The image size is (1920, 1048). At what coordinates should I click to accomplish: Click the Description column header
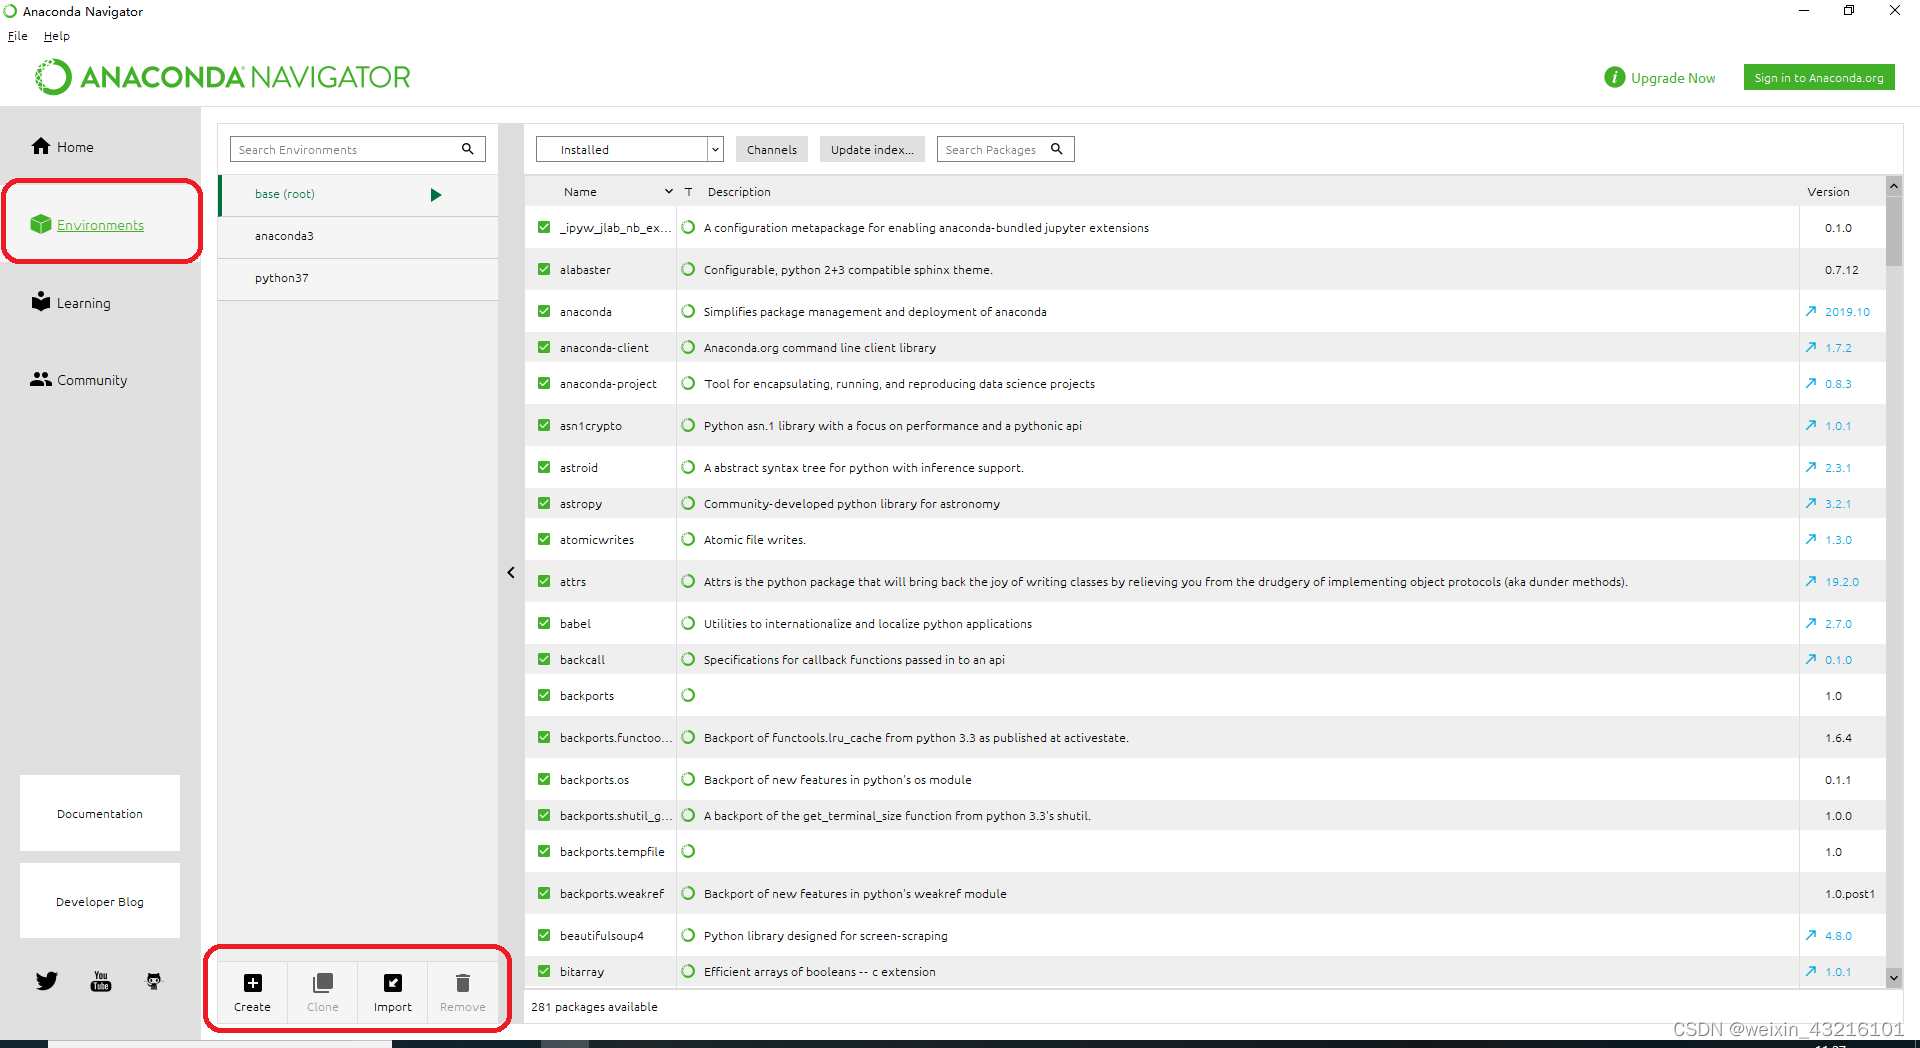(739, 192)
